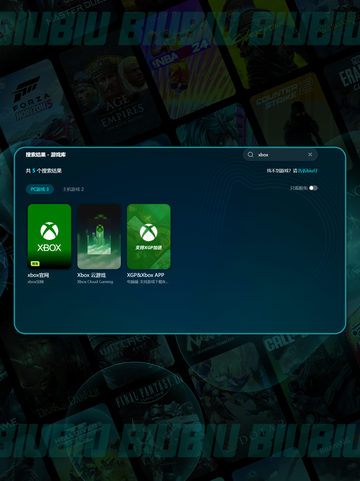Toggle the show-free-only switch
Screen dimensions: 360x481
(313, 188)
